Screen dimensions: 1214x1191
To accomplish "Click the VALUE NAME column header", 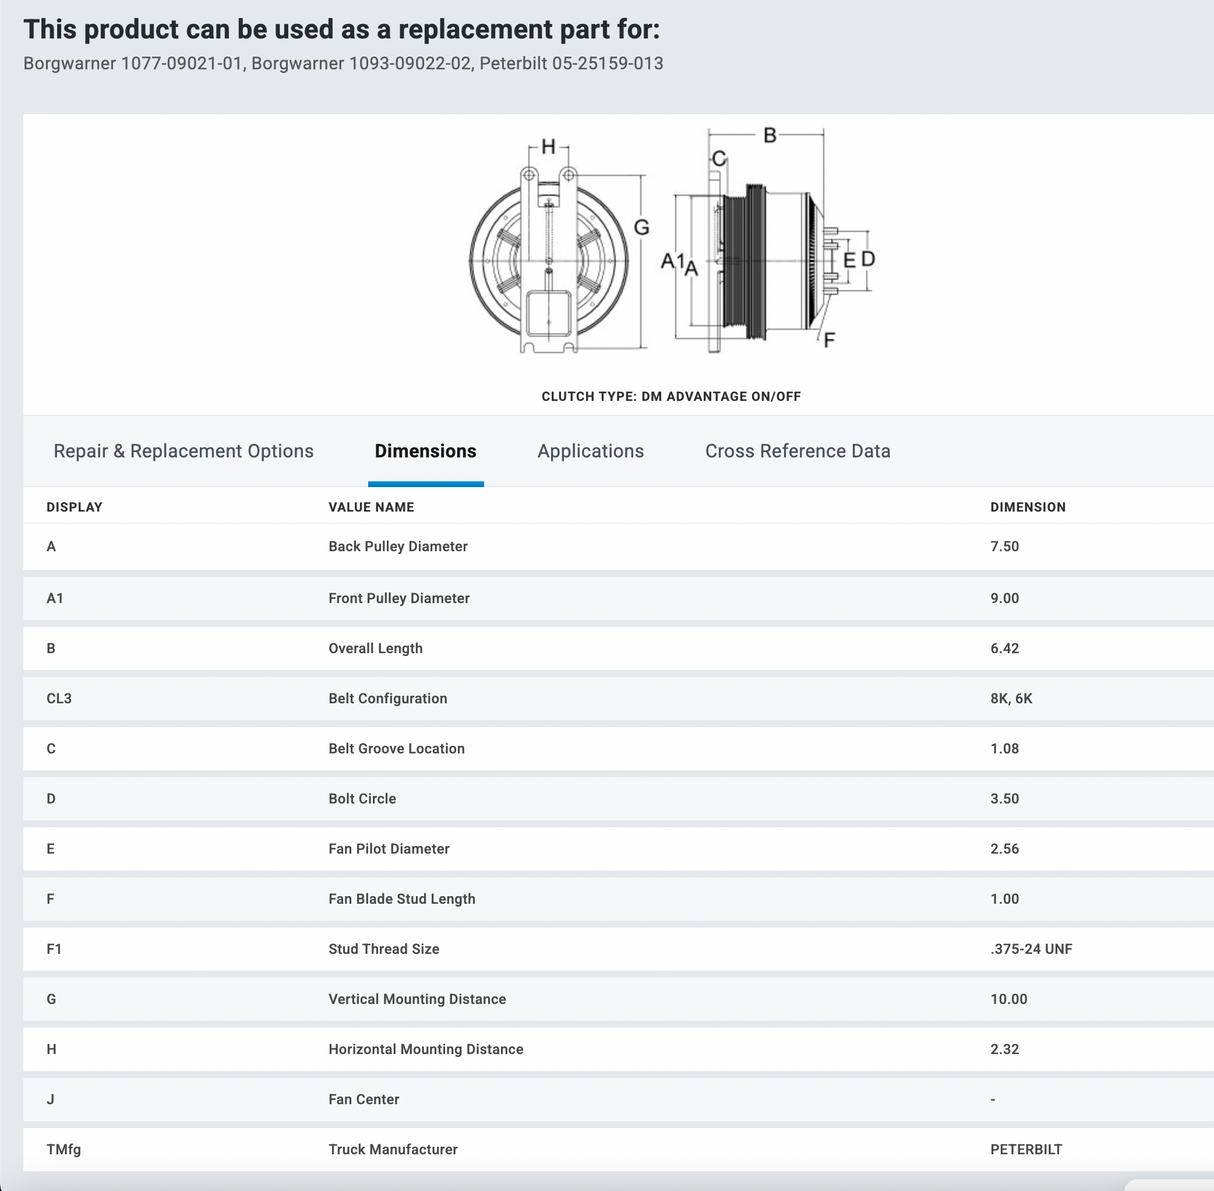I will [x=371, y=507].
